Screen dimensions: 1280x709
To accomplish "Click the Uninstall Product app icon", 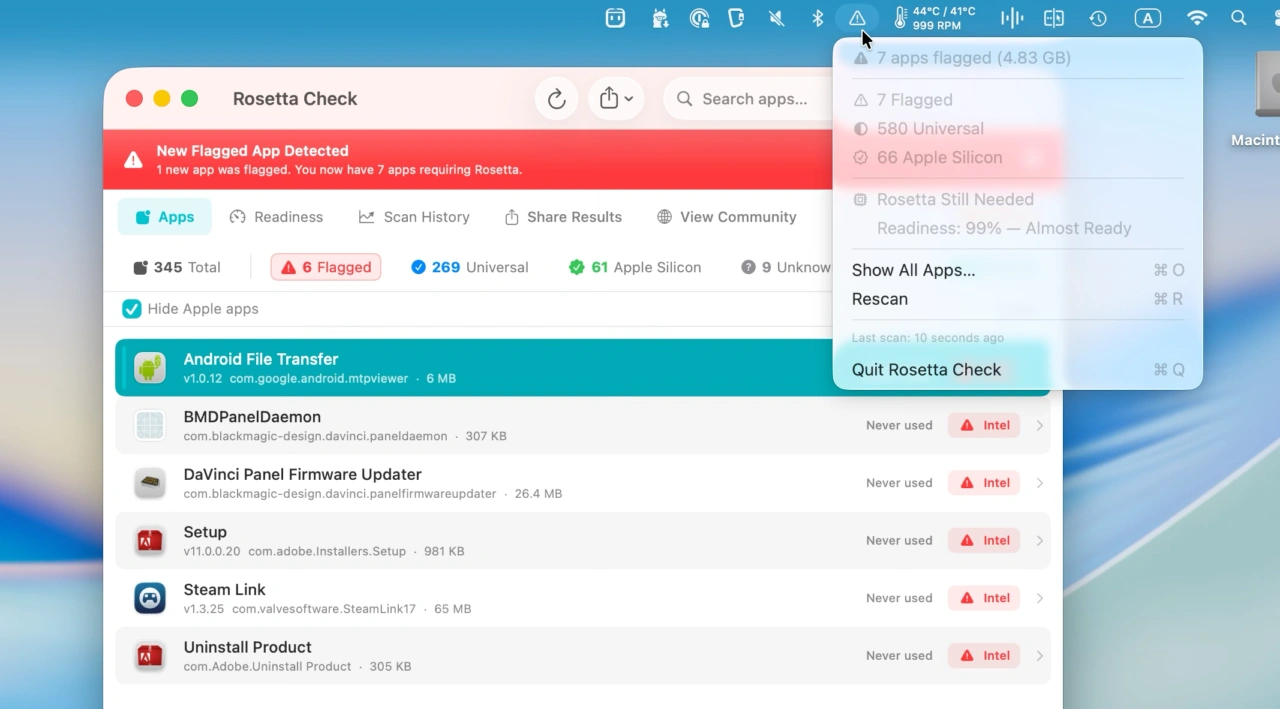I will [x=150, y=656].
